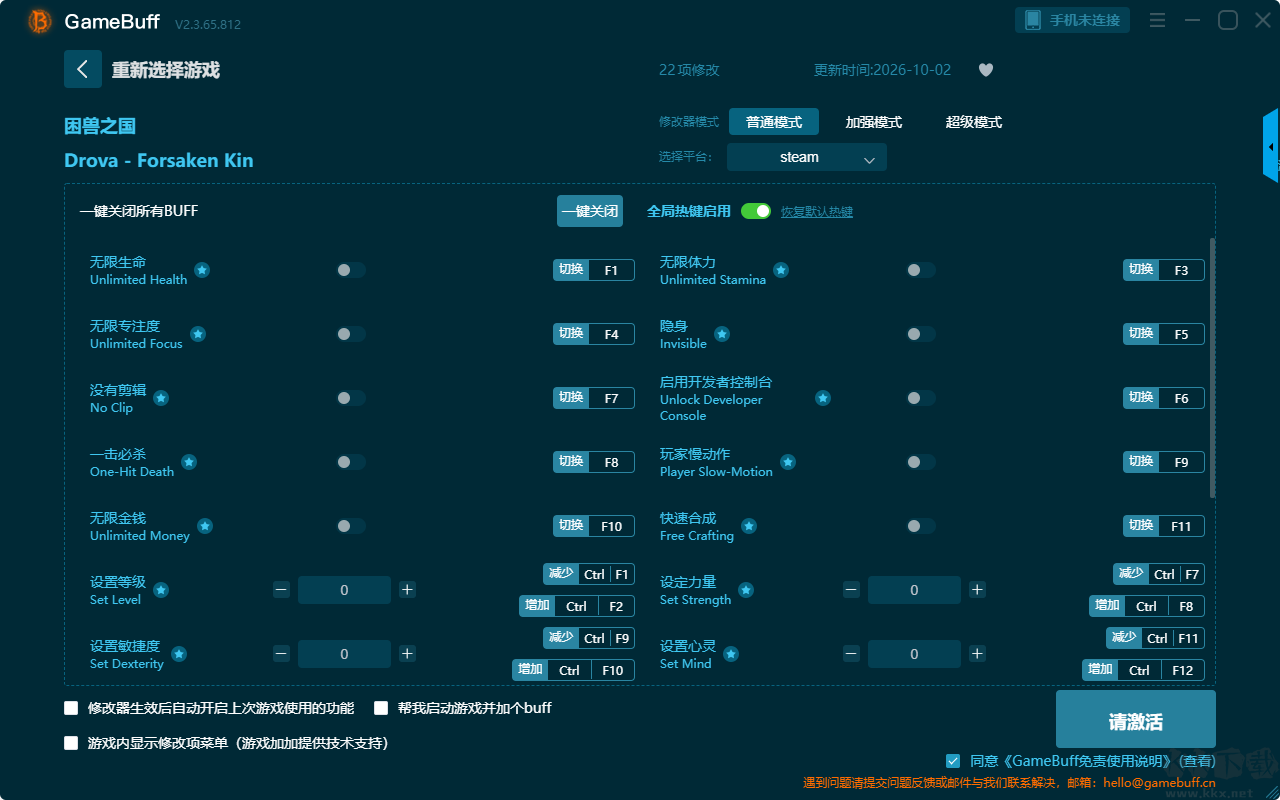Click the vertical scrollbar of cheat list

point(1213,367)
